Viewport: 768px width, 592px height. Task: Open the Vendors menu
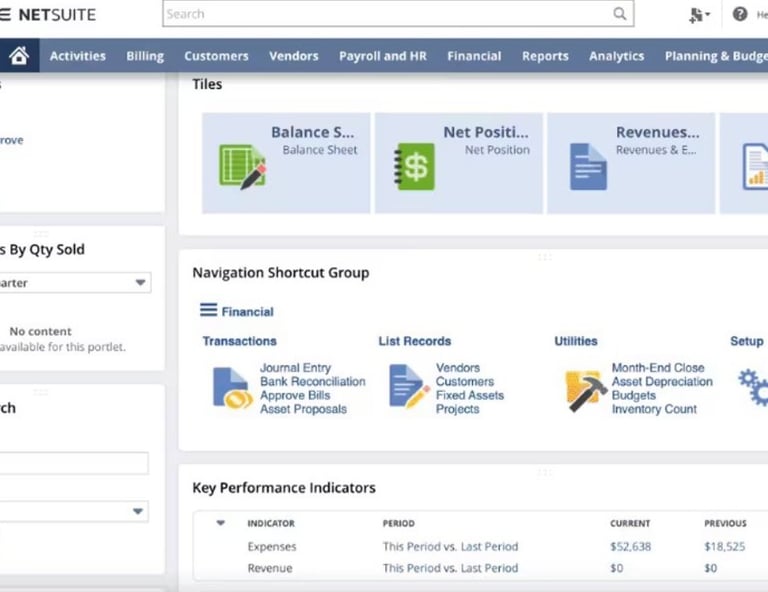pos(293,56)
